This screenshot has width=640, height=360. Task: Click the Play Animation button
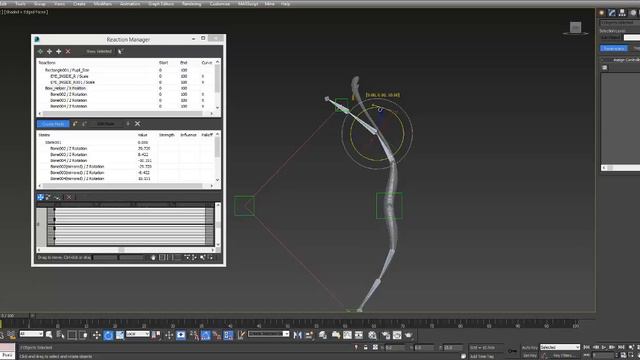point(604,347)
